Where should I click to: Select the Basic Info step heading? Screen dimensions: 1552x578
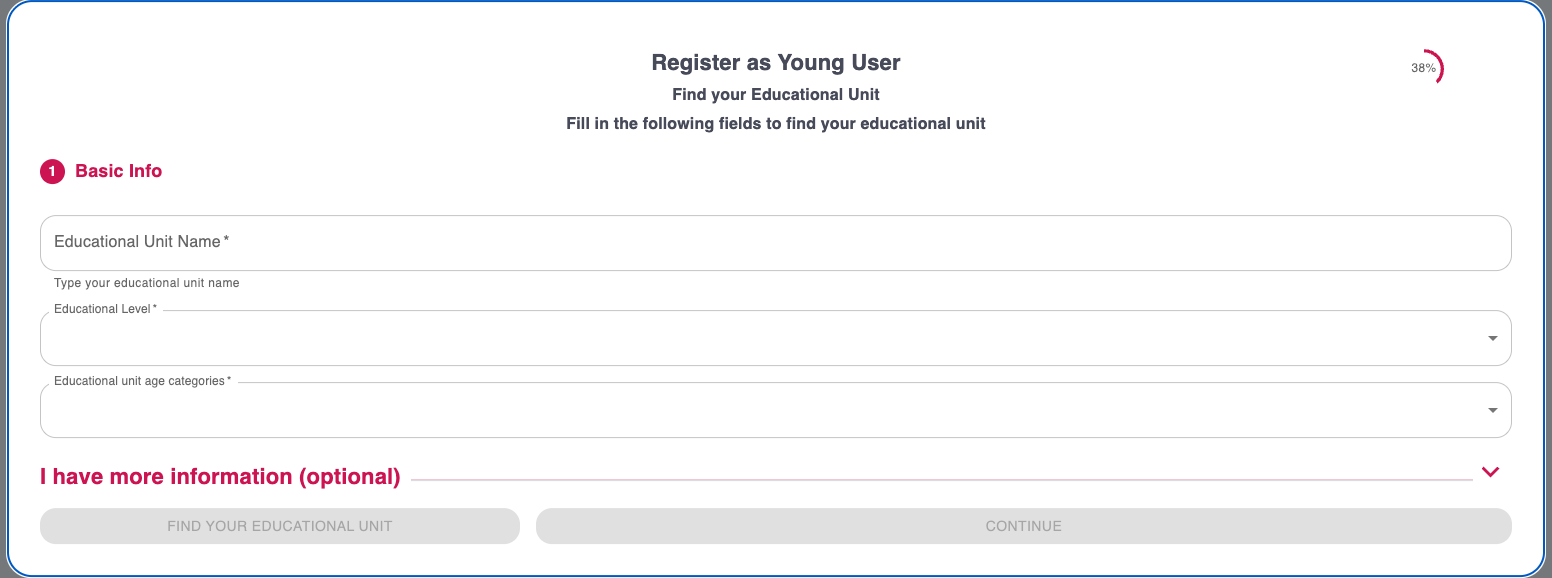[x=118, y=171]
